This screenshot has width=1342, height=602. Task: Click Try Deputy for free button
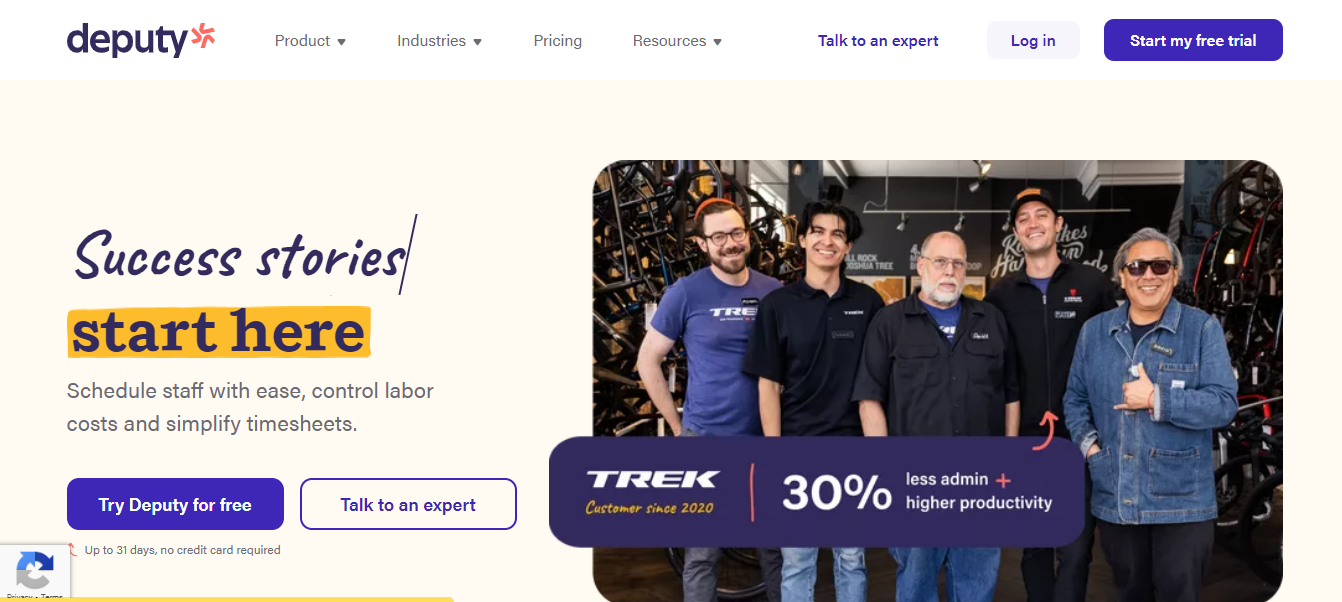(175, 504)
